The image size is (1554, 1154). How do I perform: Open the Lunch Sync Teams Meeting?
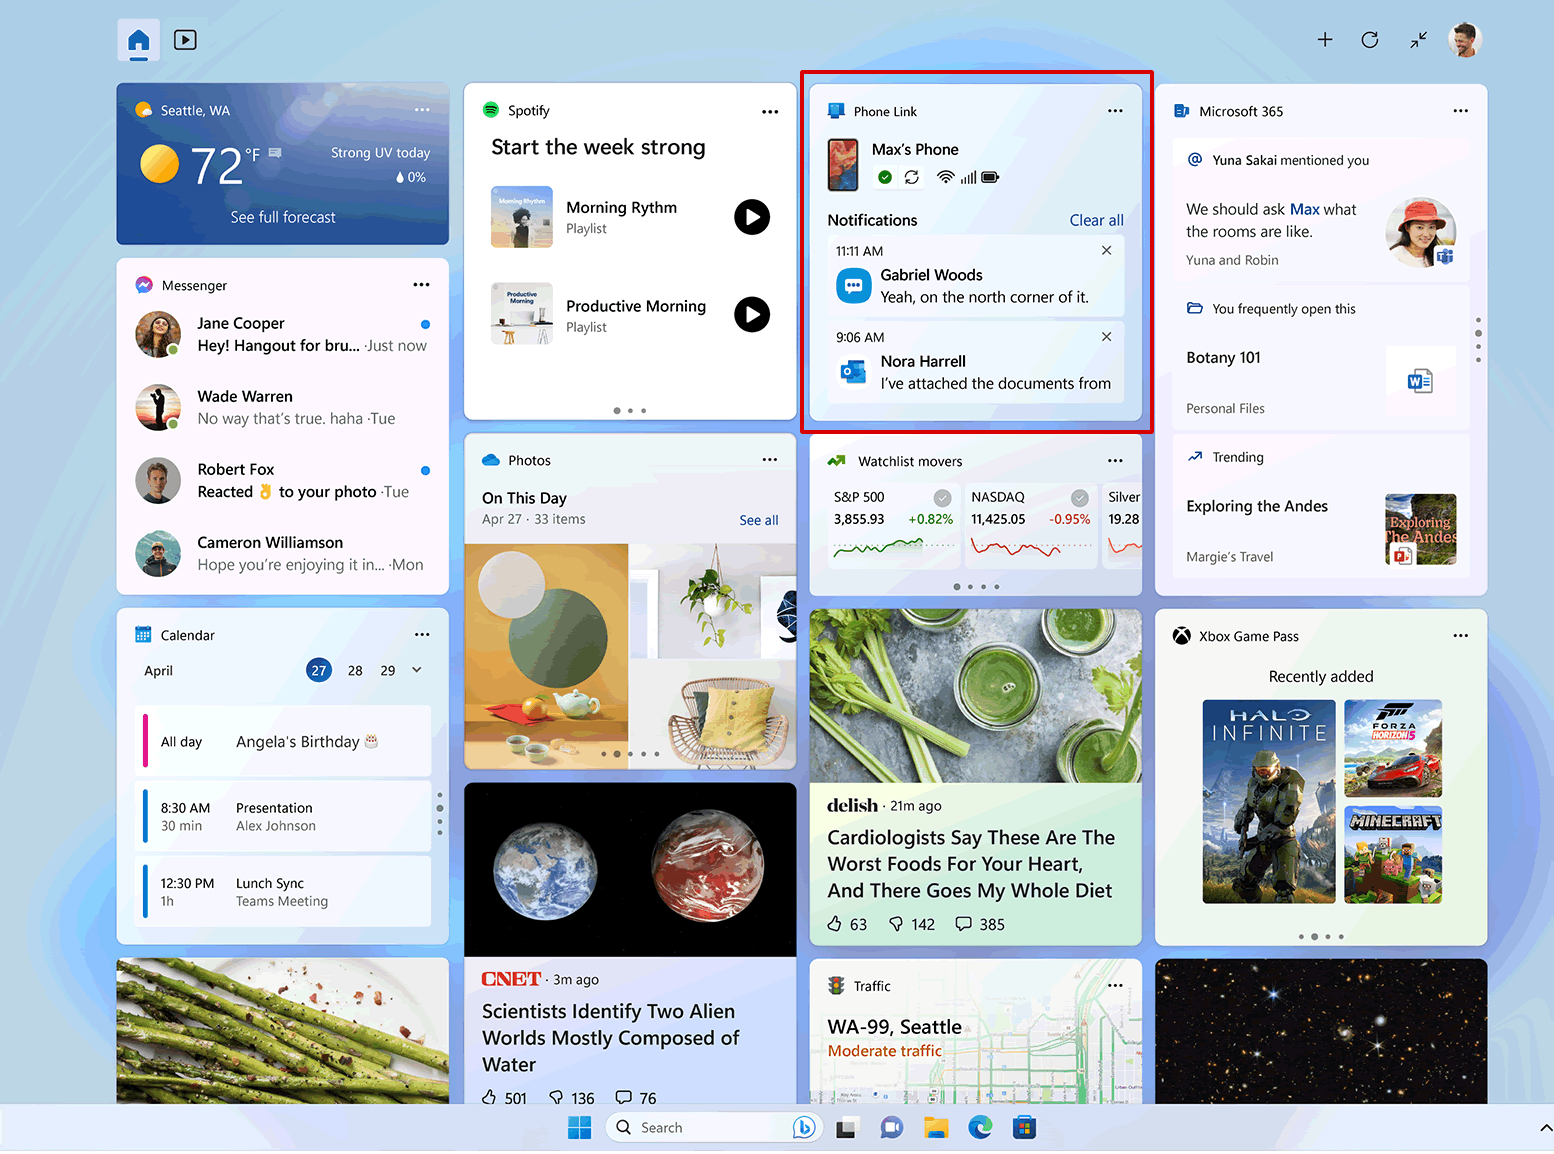point(283,892)
